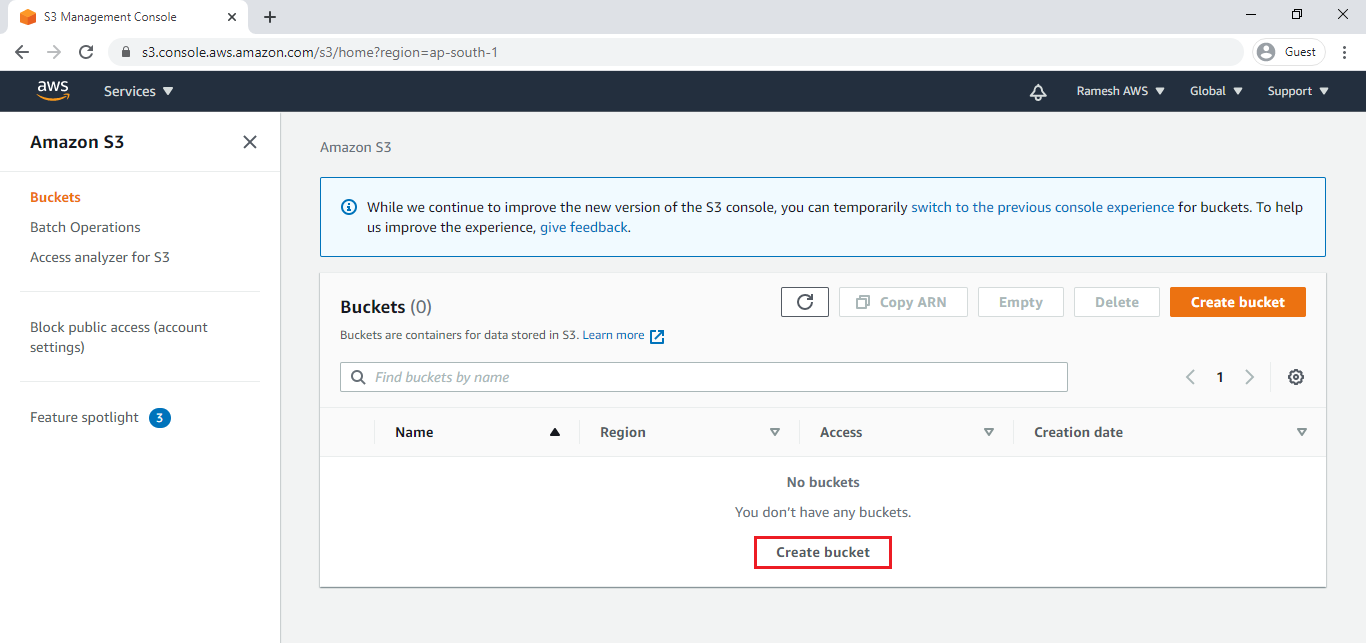Expand the Support menu
Image resolution: width=1366 pixels, height=643 pixels.
coord(1298,91)
